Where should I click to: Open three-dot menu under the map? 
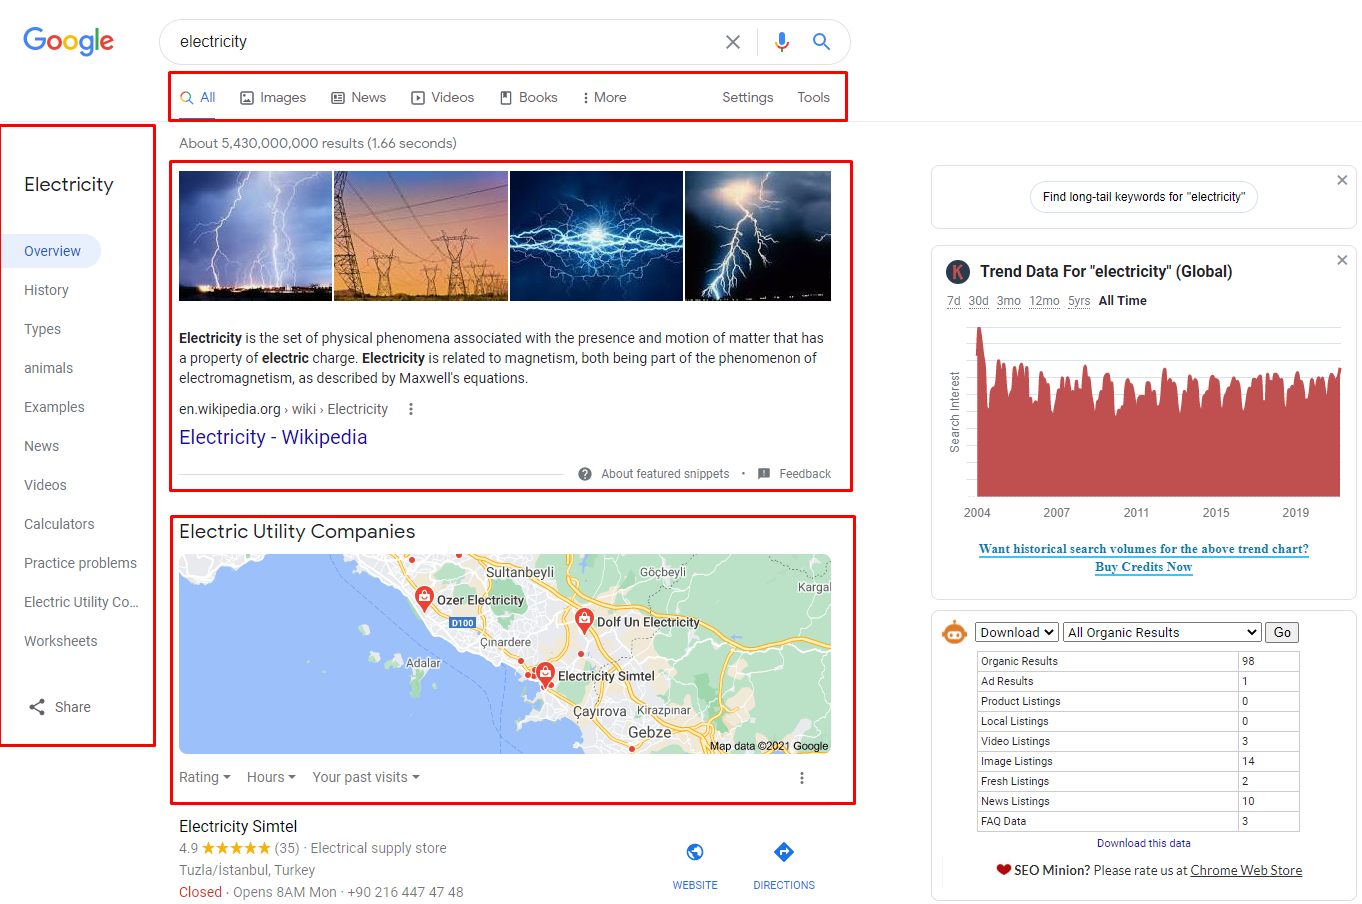click(802, 778)
